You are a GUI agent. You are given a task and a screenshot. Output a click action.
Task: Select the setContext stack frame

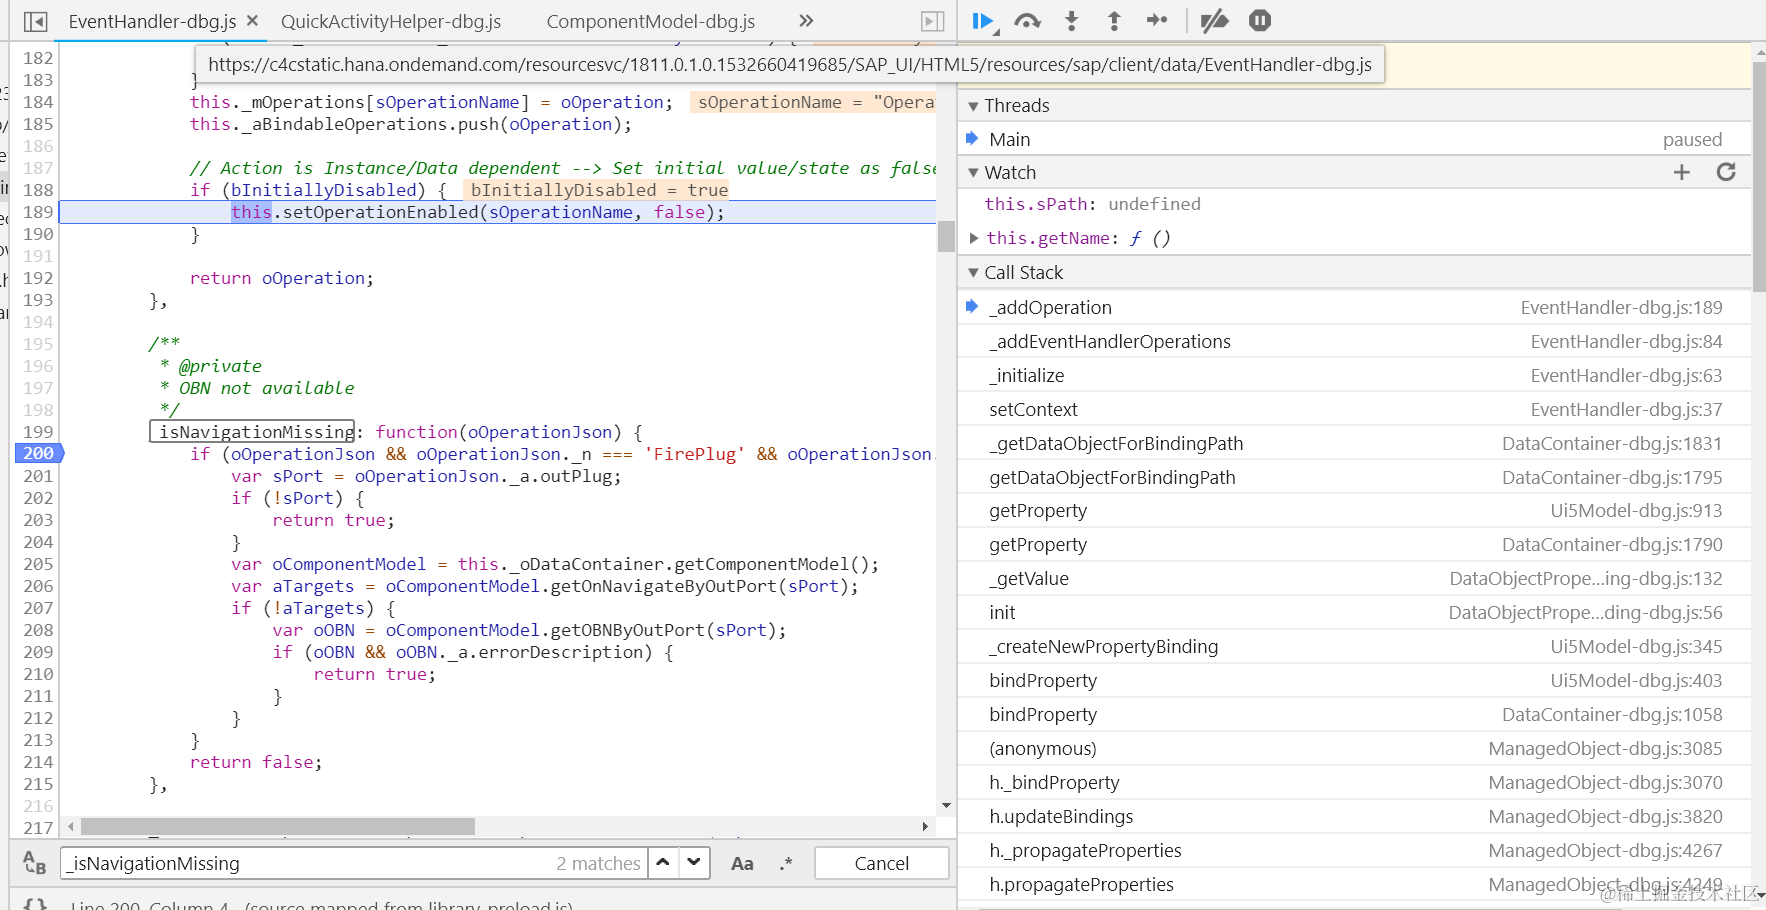pos(1355,409)
